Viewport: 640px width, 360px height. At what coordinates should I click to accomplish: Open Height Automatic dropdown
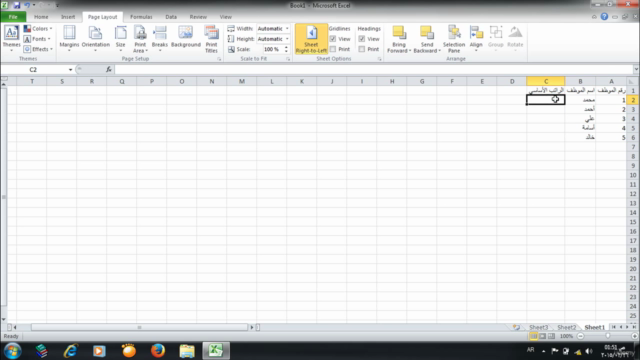(x=287, y=39)
